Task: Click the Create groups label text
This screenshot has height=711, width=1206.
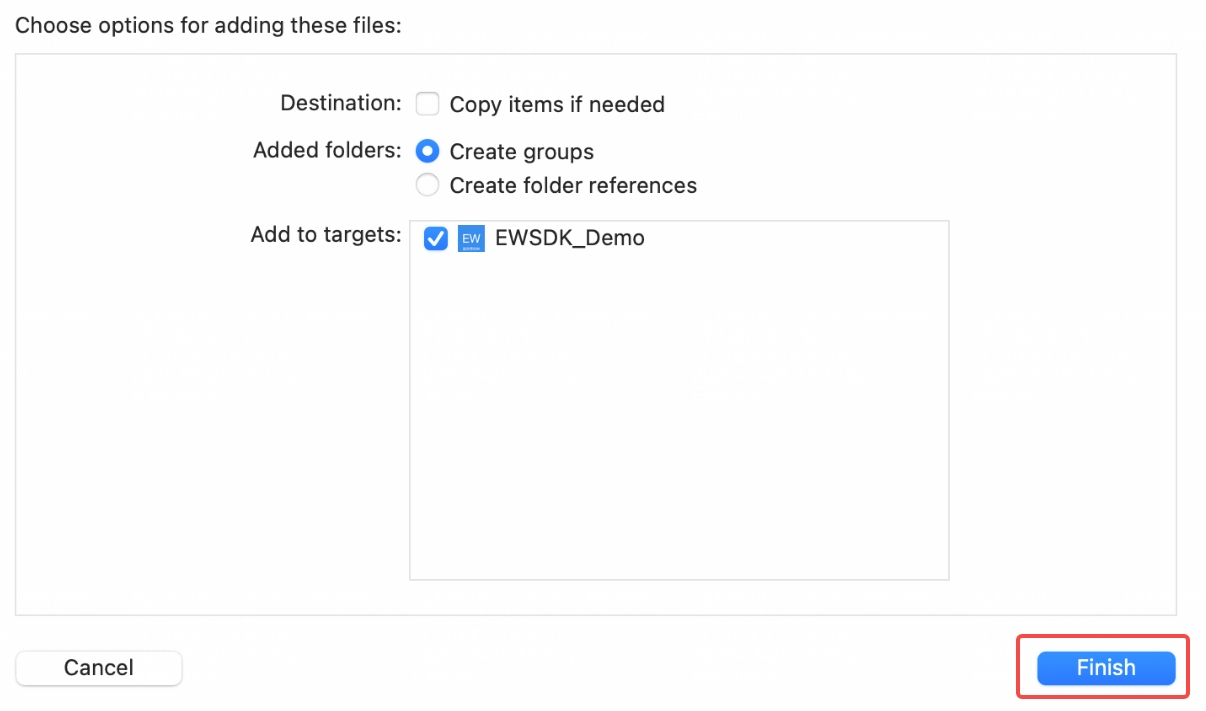Action: tap(522, 152)
